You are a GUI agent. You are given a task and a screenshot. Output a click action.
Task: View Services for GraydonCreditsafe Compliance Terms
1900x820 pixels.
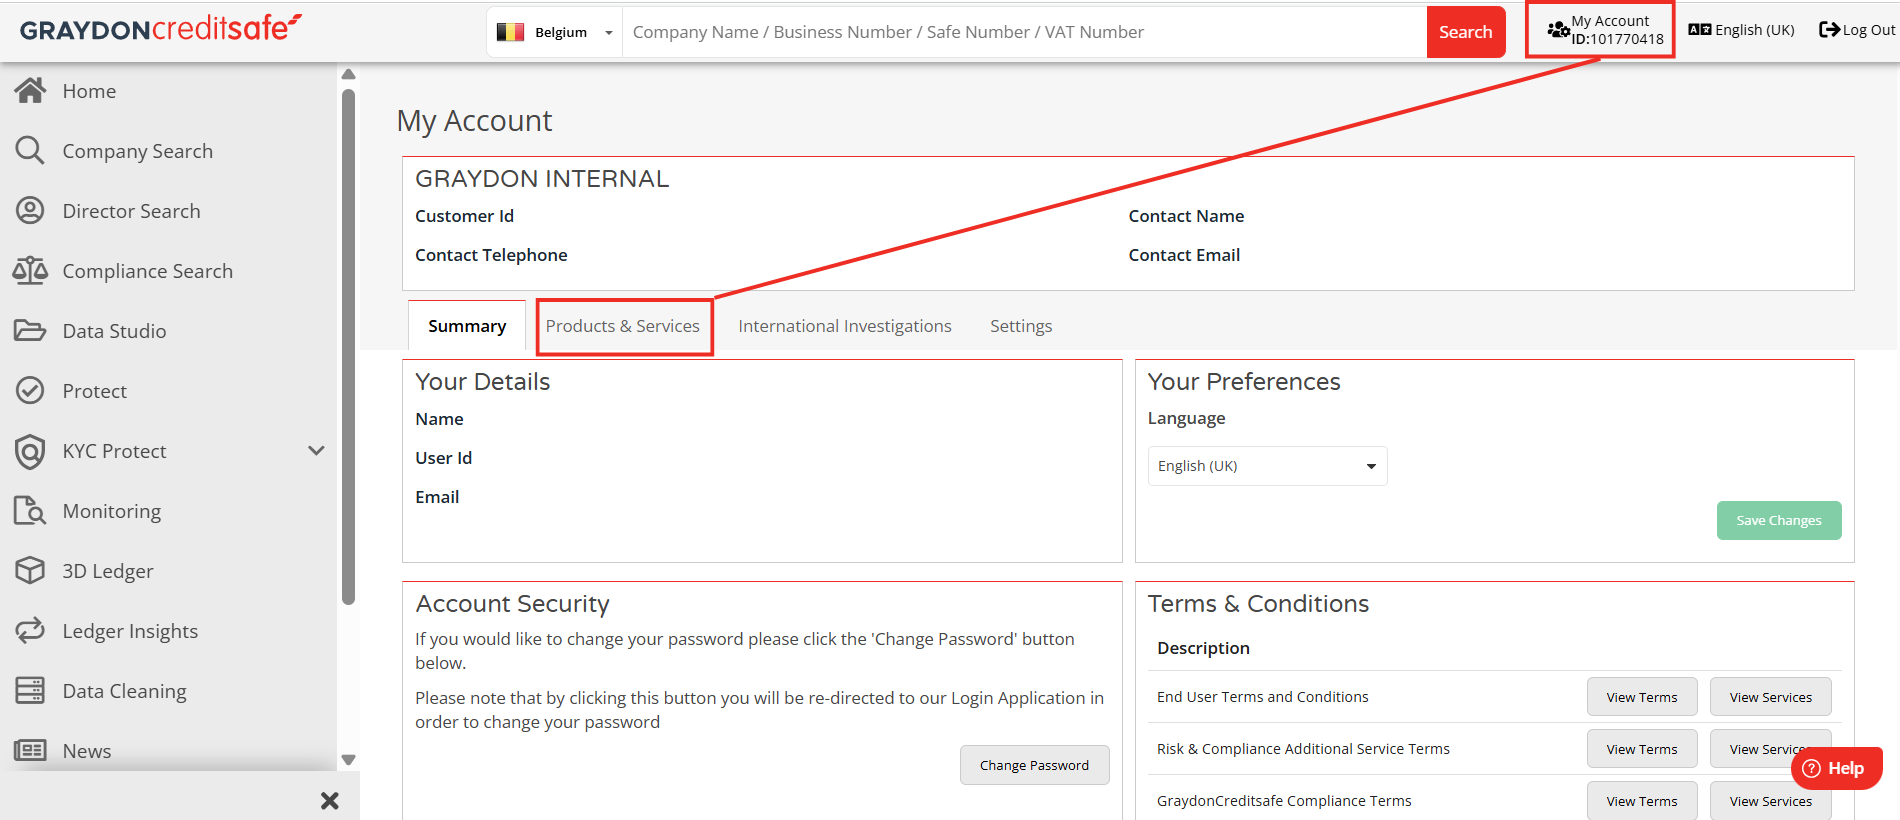click(1770, 801)
